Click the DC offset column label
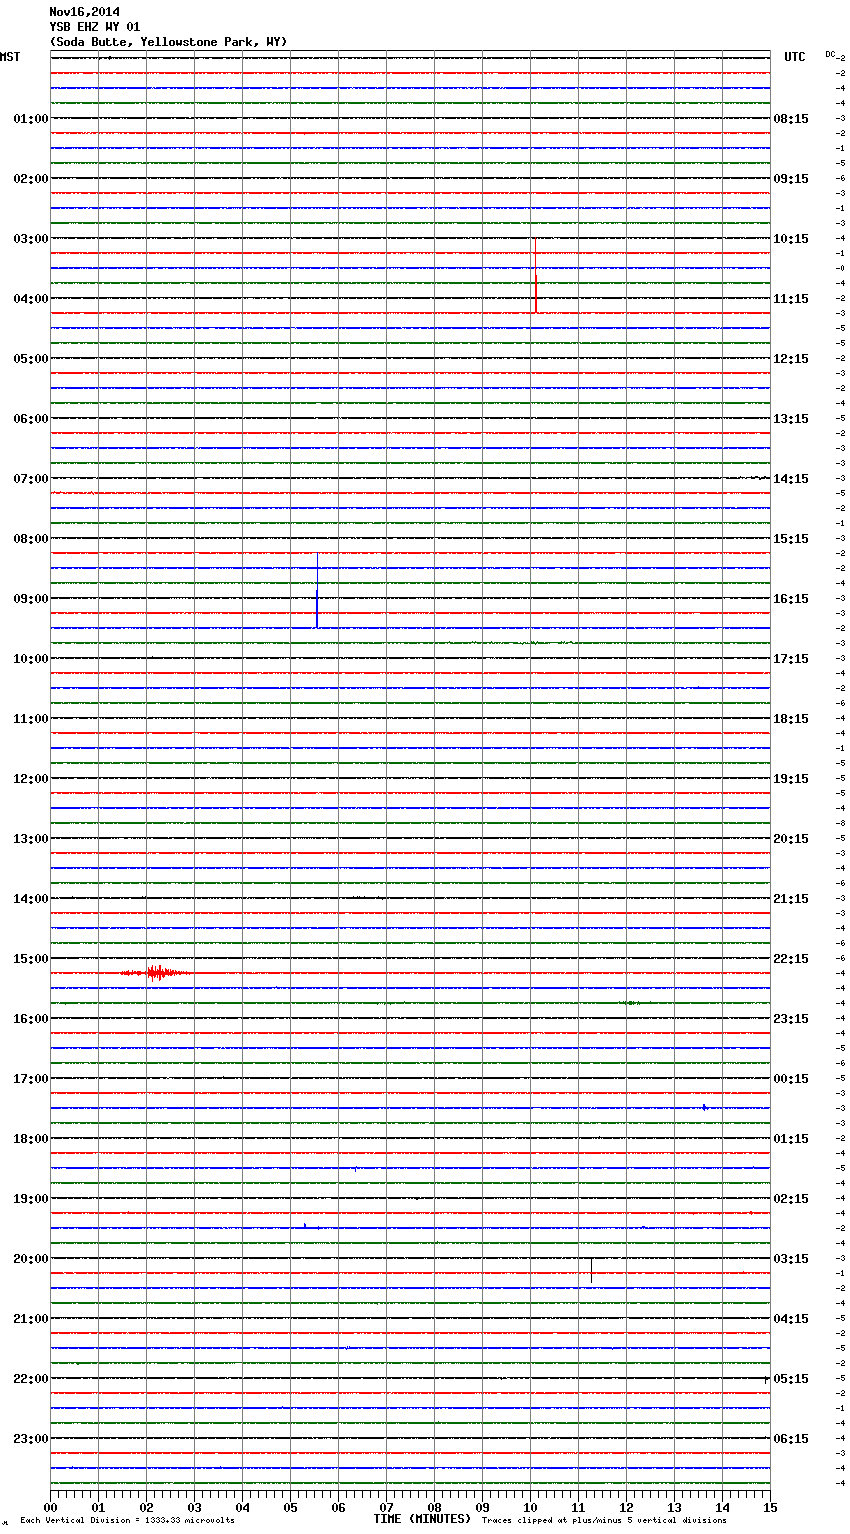The image size is (850, 1534). click(x=830, y=54)
